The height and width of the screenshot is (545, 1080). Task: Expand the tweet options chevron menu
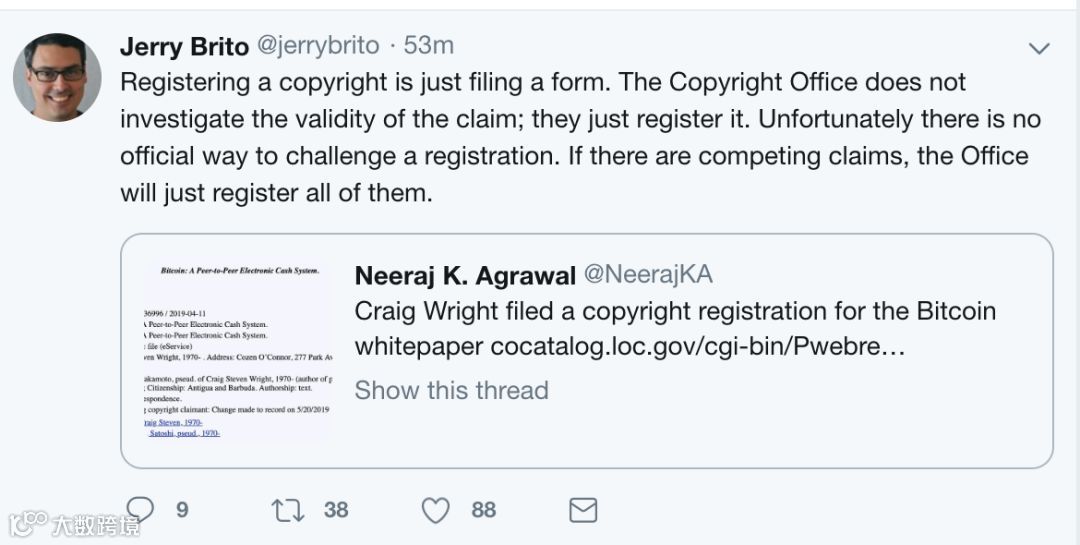tap(1039, 48)
